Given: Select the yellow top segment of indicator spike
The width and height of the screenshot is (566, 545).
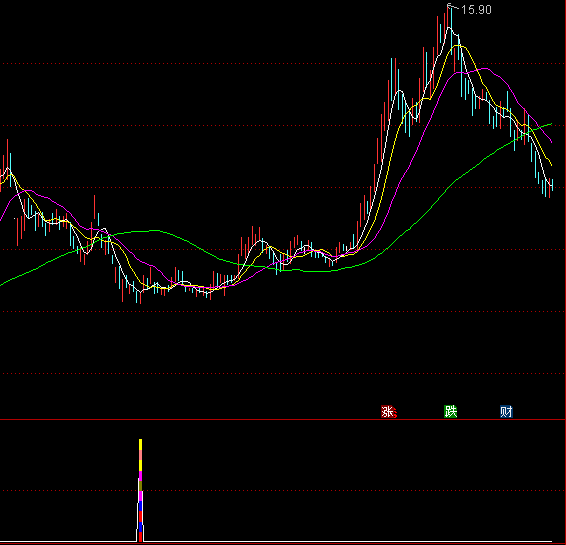Looking at the screenshot, I should [x=140, y=445].
